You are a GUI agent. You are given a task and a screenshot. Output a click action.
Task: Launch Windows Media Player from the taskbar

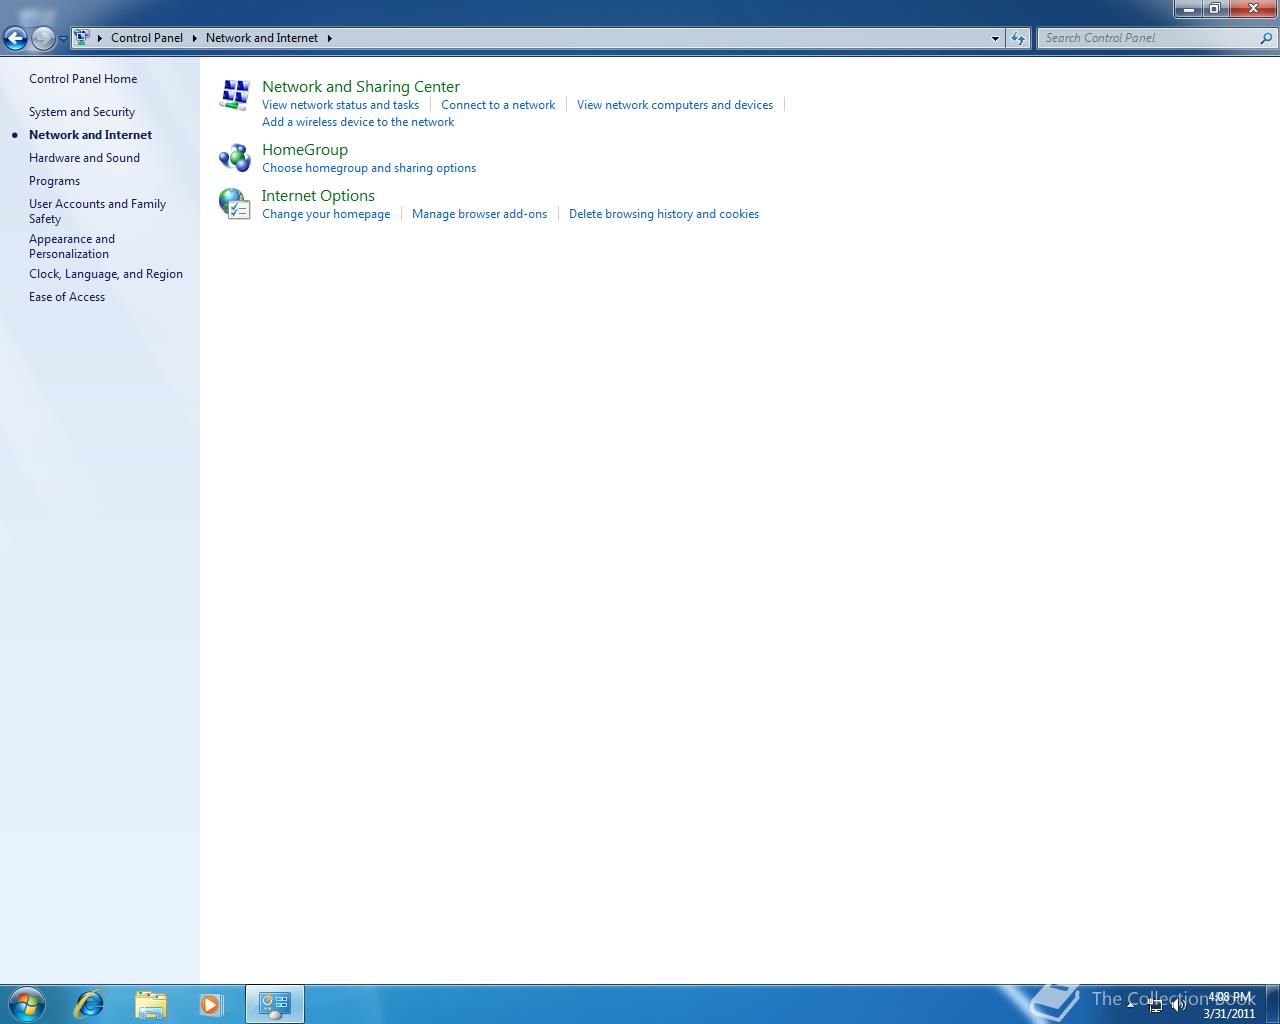tap(211, 1003)
